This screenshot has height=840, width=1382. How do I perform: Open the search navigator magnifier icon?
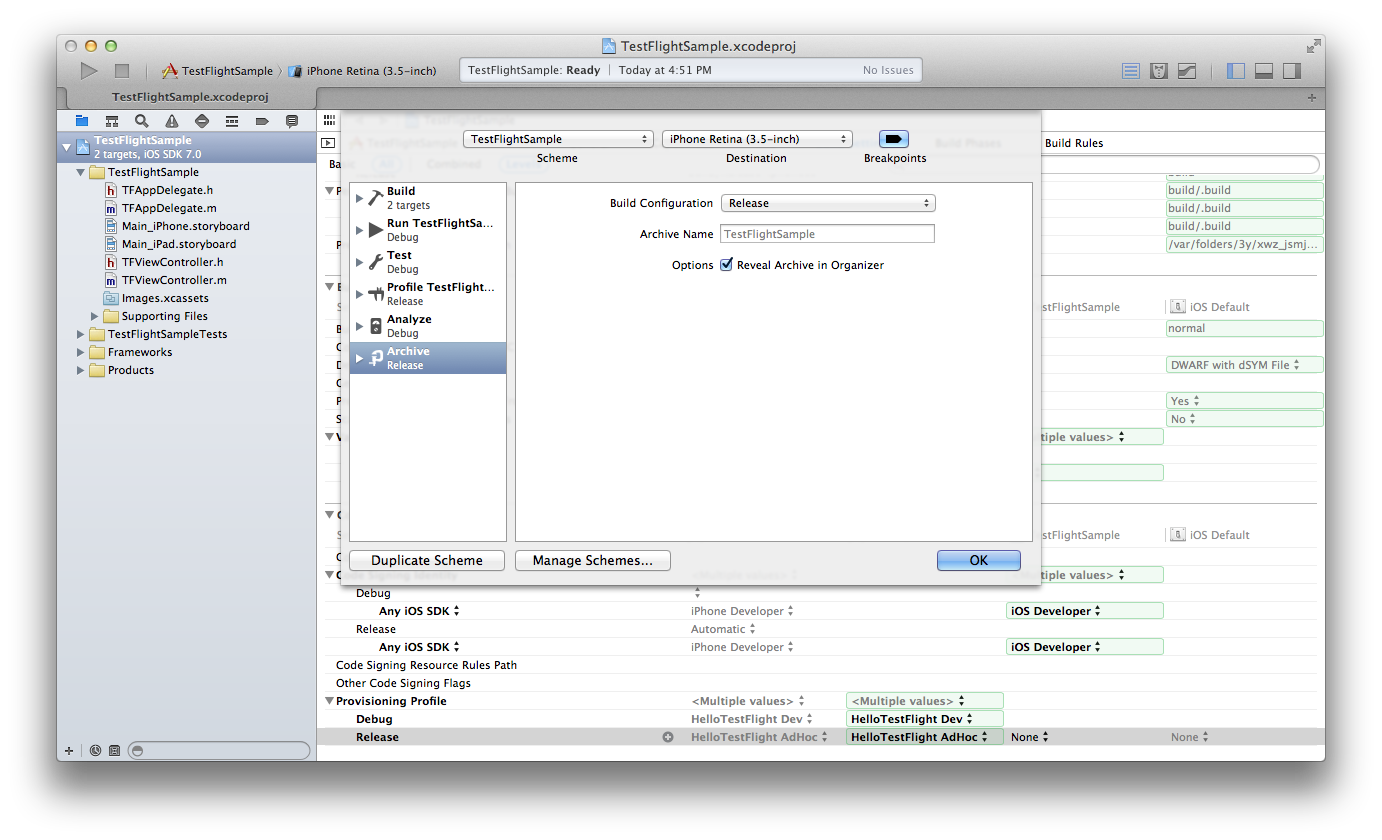(142, 121)
